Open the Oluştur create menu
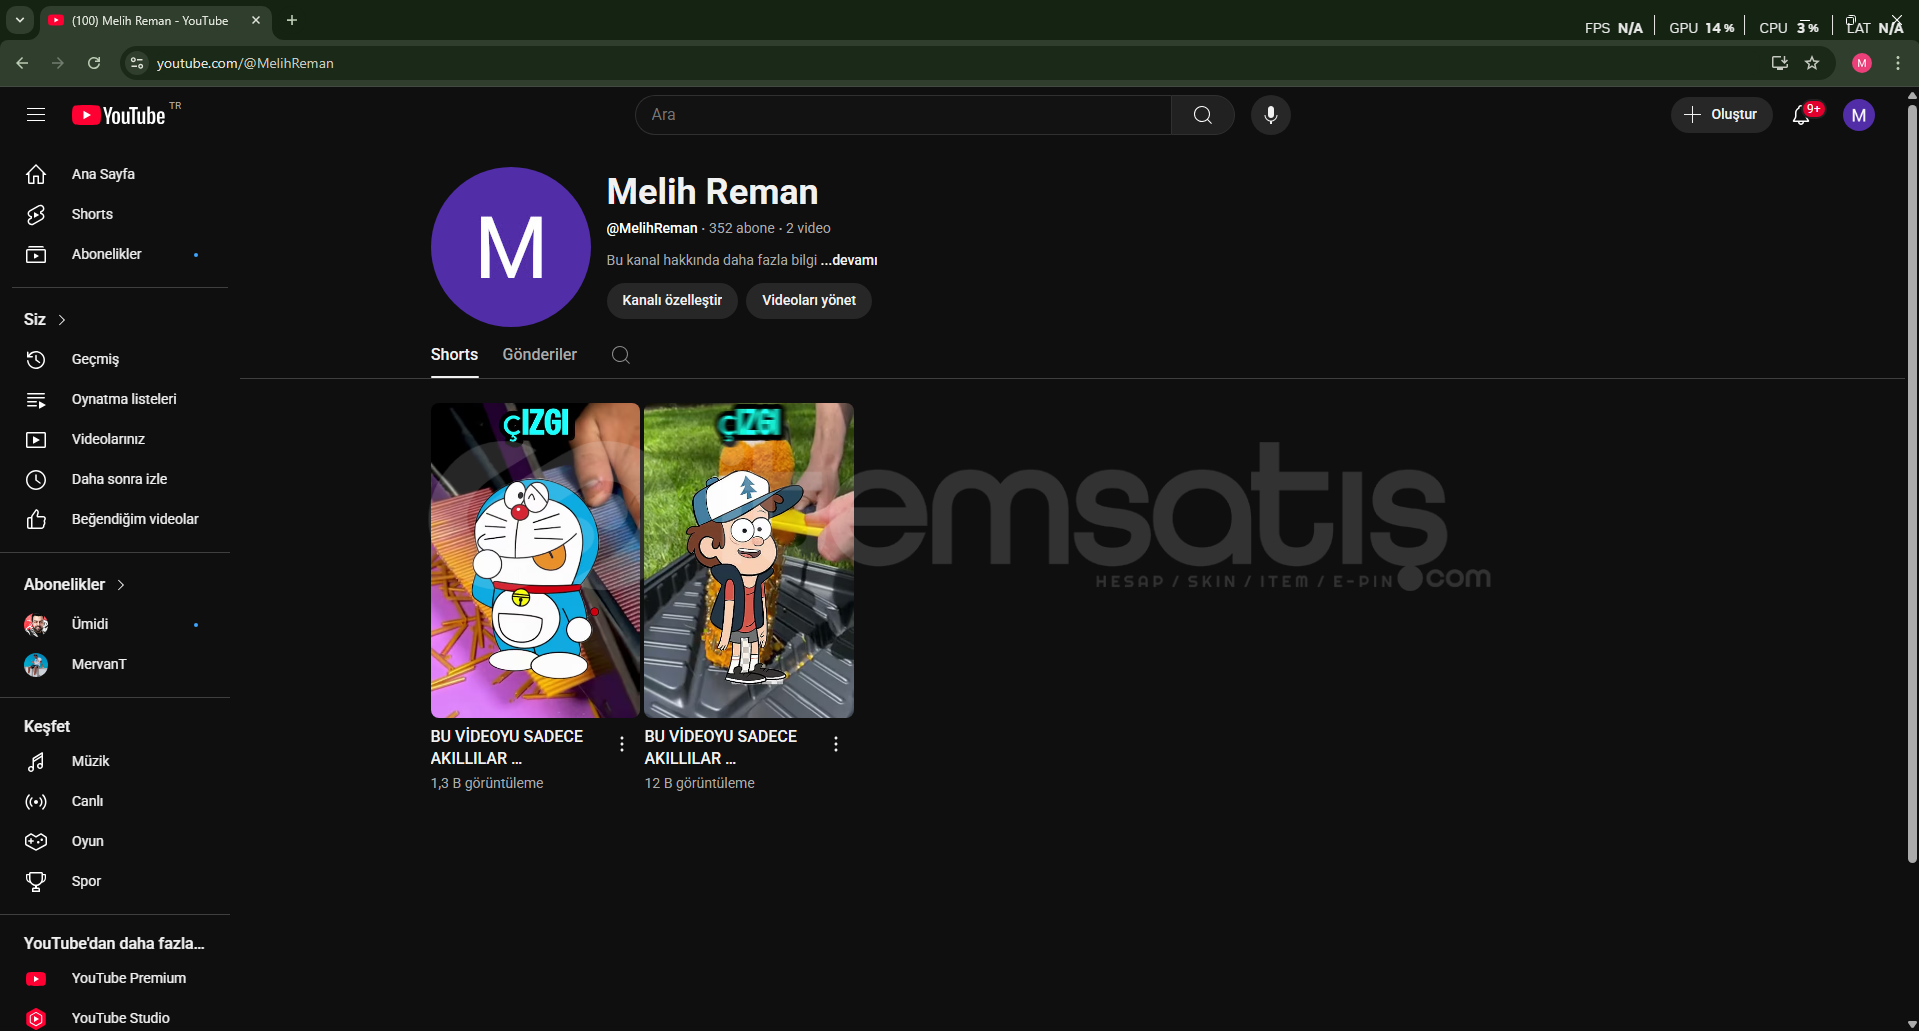This screenshot has height=1031, width=1919. tap(1721, 115)
